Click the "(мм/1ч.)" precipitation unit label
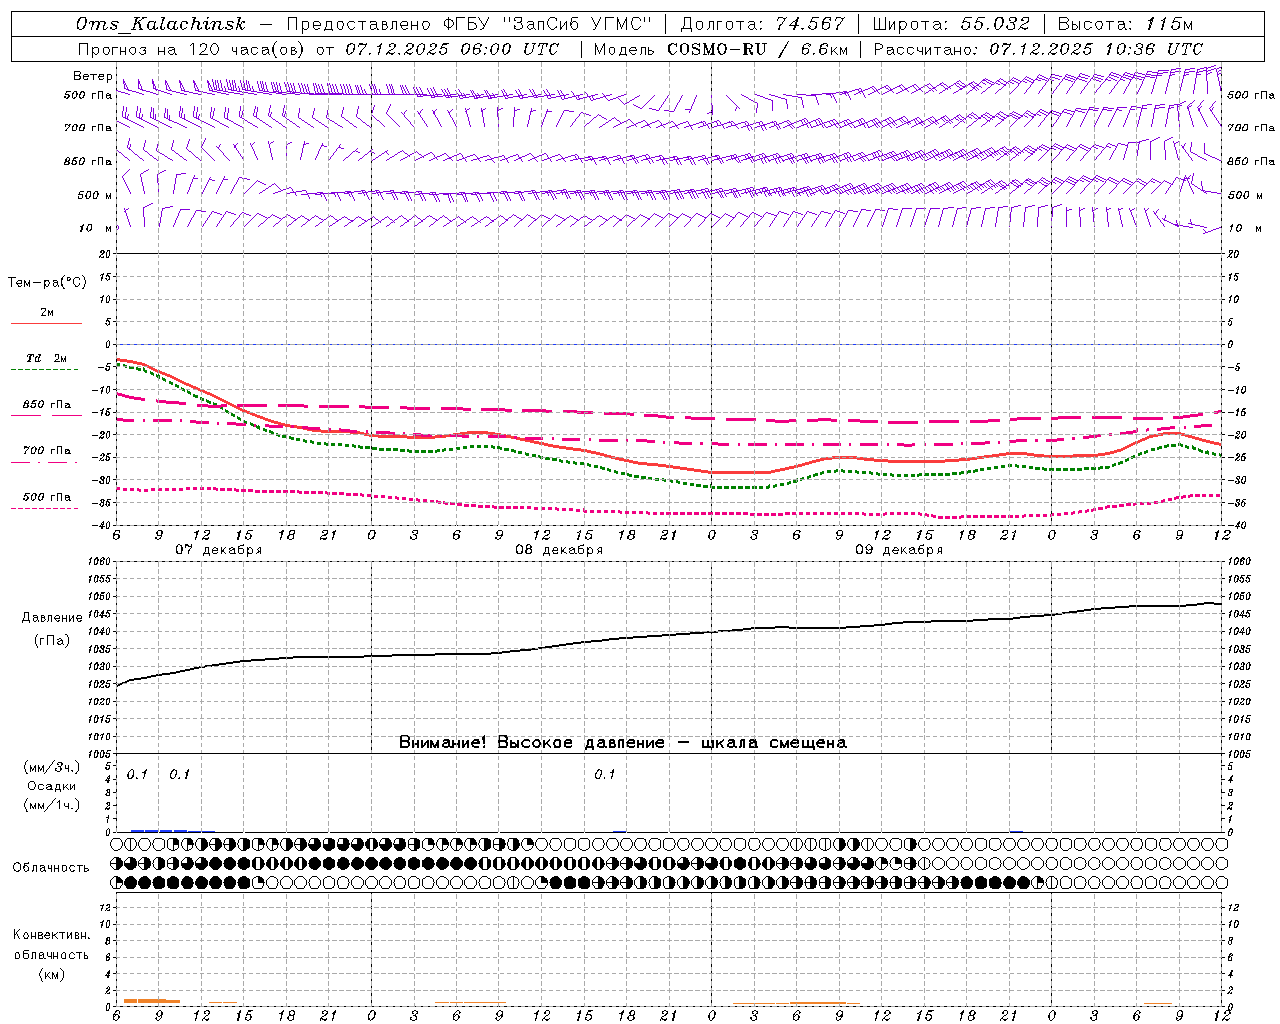The image size is (1280, 1024). tap(52, 805)
